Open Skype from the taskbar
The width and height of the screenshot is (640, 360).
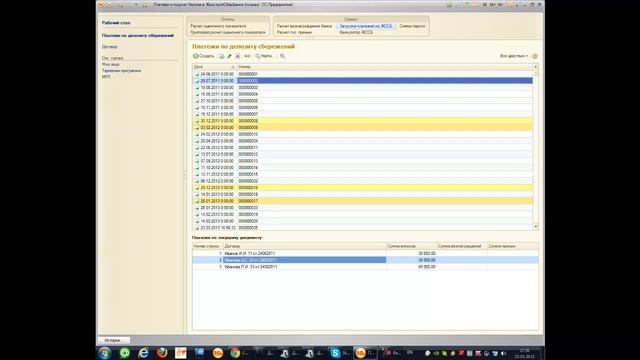click(x=335, y=353)
